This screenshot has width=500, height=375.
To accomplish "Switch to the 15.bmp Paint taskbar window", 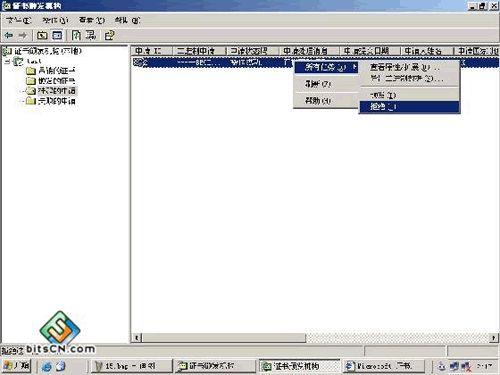I will pos(131,366).
